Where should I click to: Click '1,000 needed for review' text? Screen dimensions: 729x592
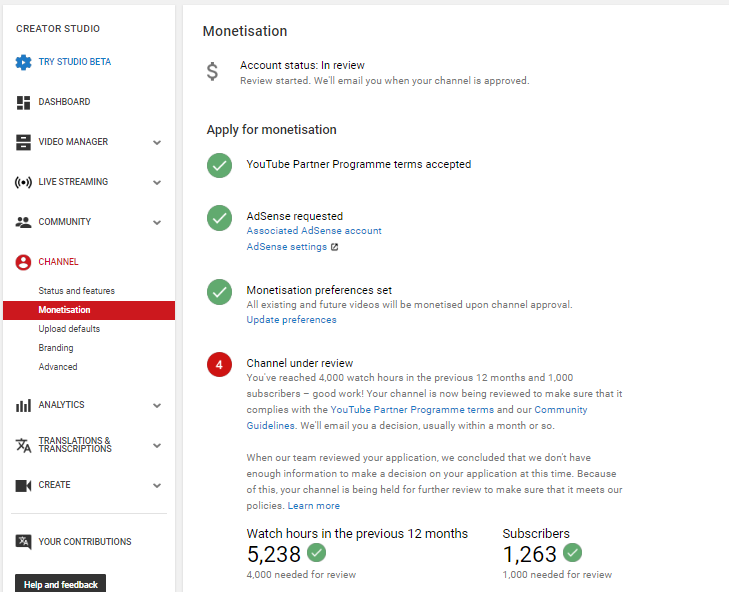557,575
